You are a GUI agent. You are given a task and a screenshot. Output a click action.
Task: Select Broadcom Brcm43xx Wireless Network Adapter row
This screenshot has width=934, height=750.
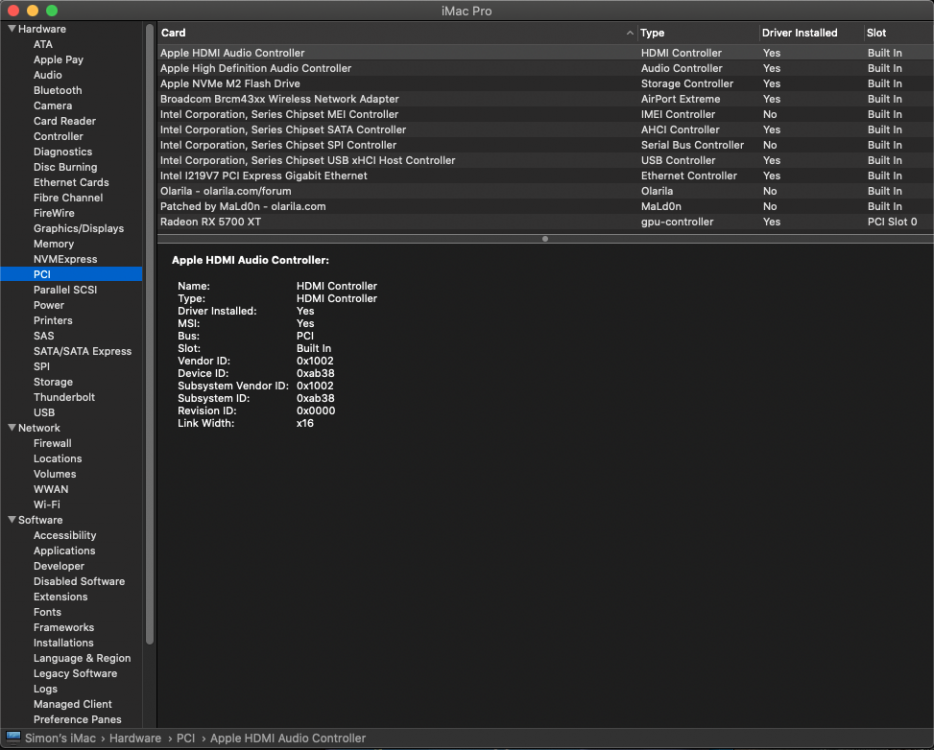tap(545, 99)
